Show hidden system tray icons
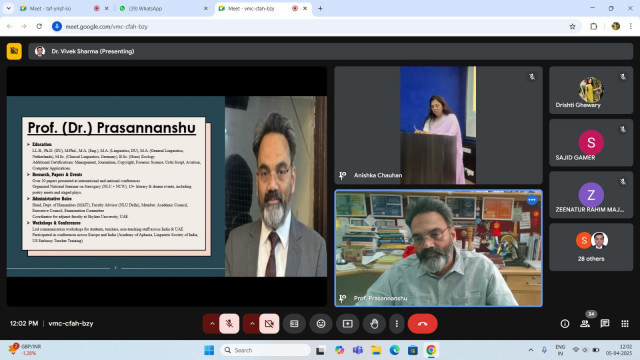Image resolution: width=640 pixels, height=360 pixels. [531, 350]
